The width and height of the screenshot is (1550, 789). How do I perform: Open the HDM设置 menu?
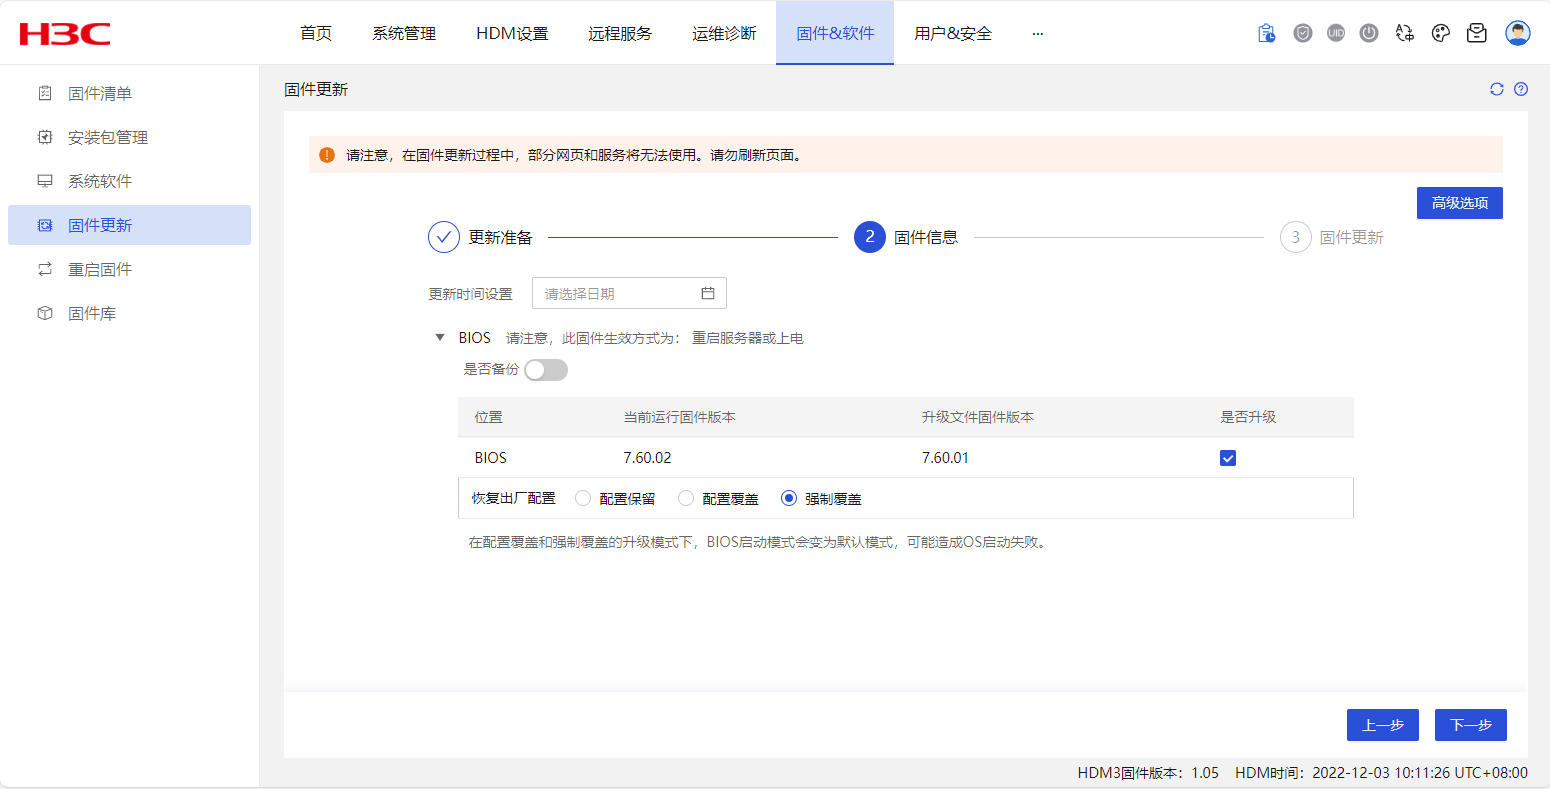tap(512, 33)
